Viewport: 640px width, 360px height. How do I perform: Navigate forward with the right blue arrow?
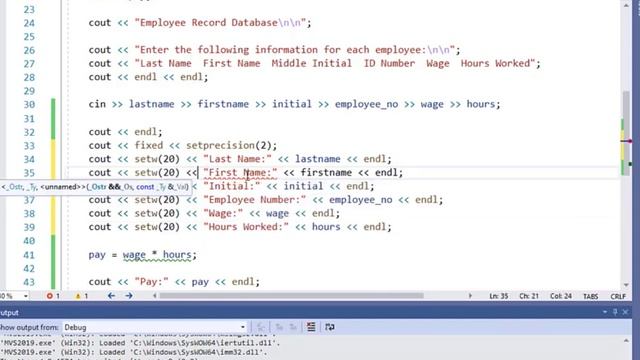pos(129,296)
